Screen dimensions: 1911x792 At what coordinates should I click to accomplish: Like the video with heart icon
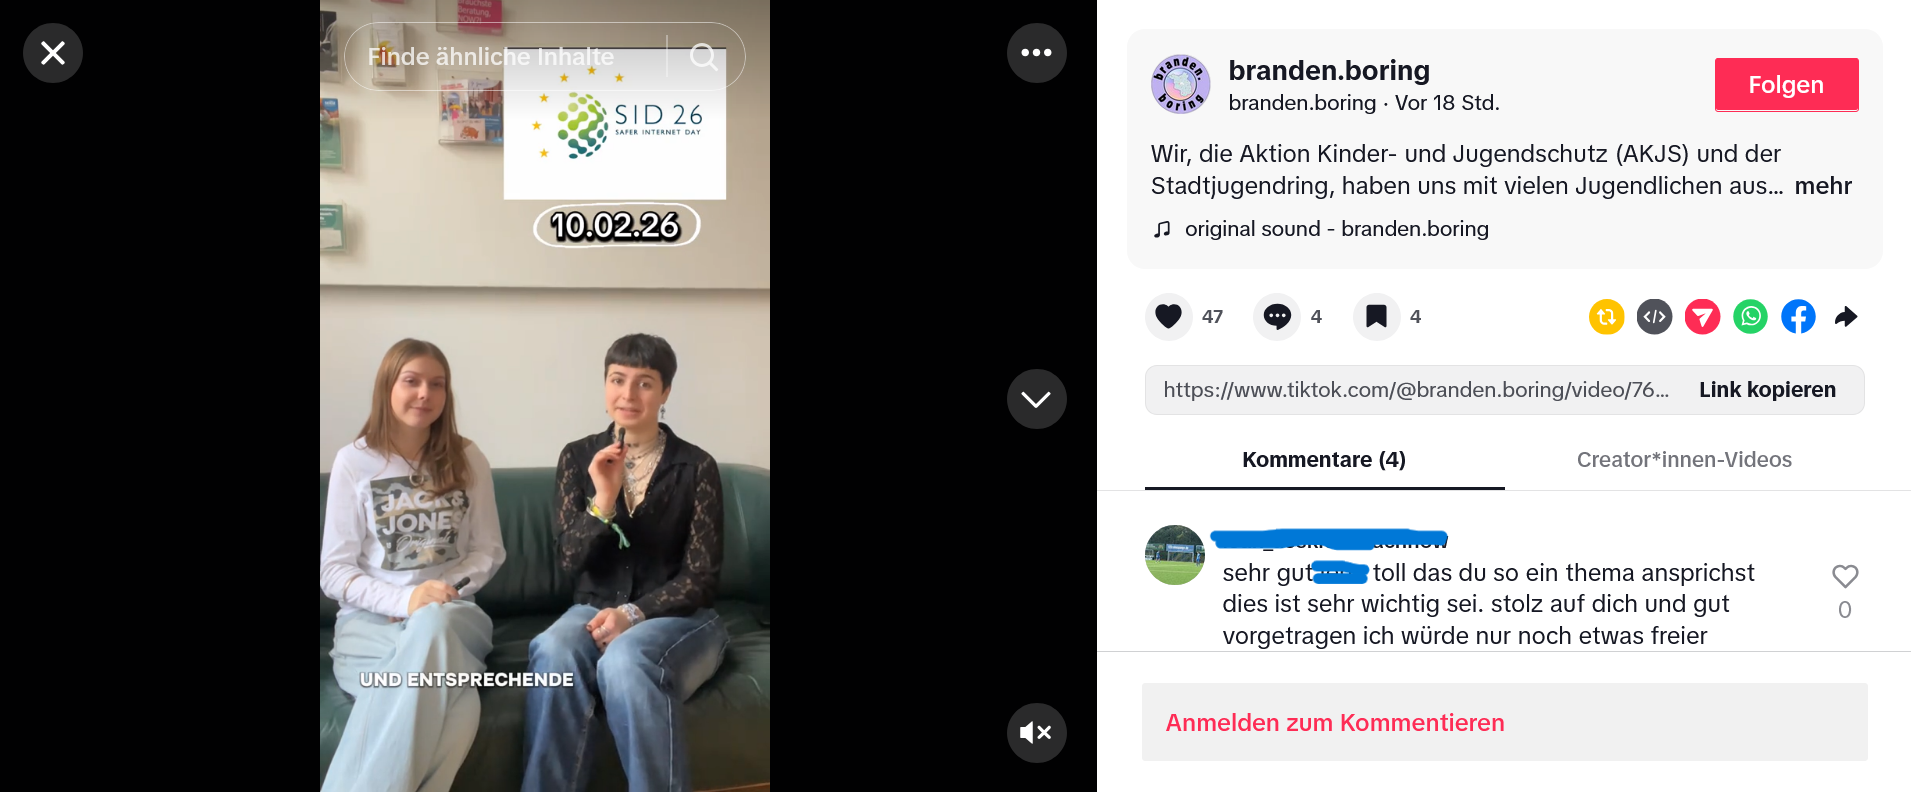click(1168, 317)
